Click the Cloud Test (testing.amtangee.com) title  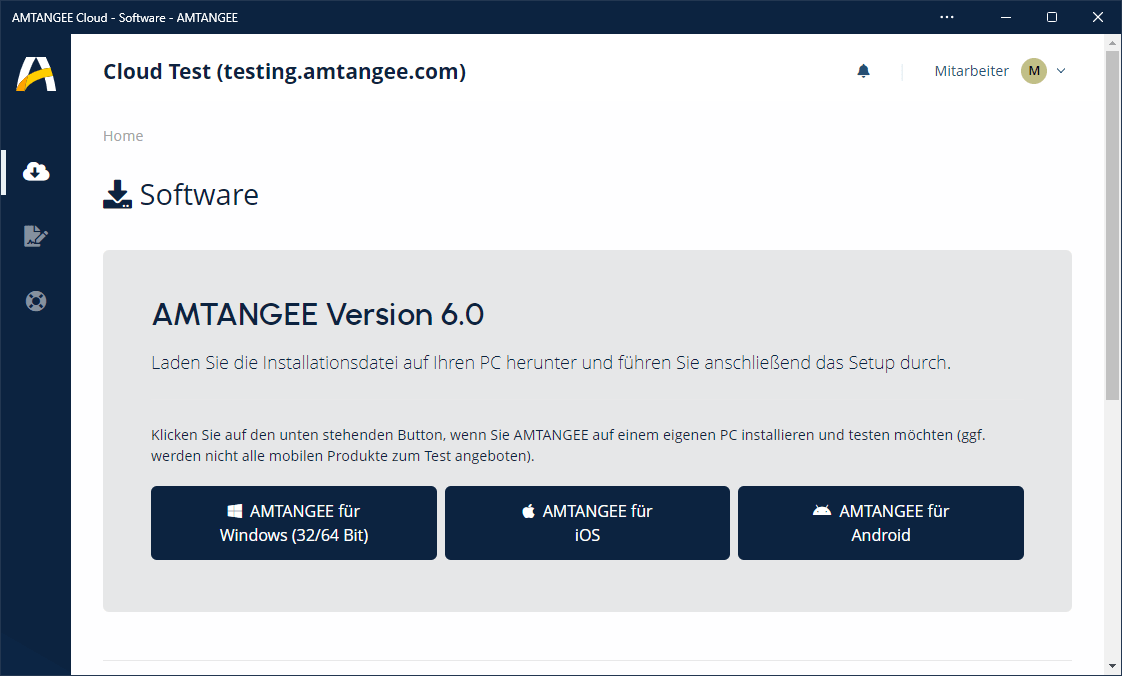click(285, 72)
